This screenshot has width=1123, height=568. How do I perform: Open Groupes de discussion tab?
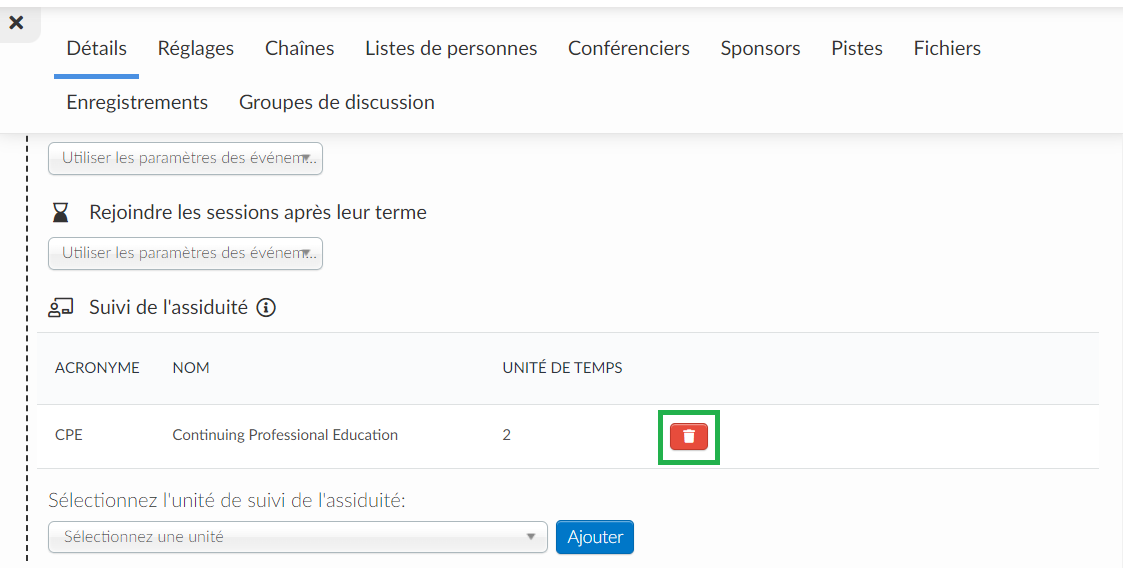pyautogui.click(x=337, y=102)
